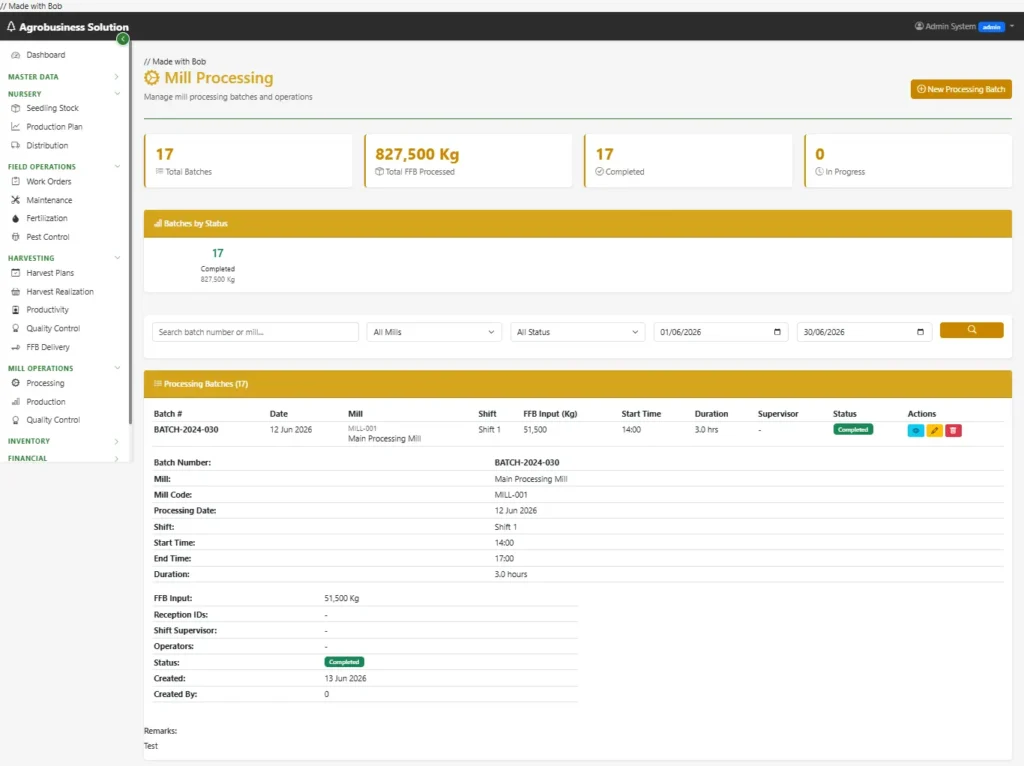Click the Distribution truck icon
Screen dimensions: 1024x766
coord(16,145)
